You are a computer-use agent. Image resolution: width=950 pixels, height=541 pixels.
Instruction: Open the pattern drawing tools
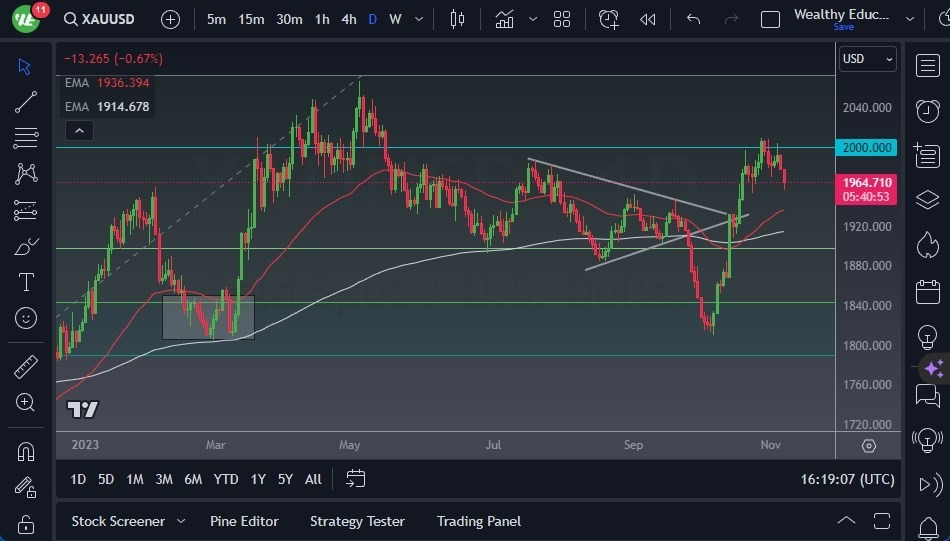point(26,174)
